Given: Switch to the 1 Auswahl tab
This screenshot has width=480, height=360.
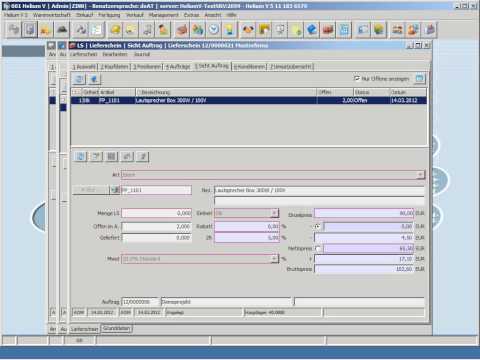Looking at the screenshot, I should (84, 67).
